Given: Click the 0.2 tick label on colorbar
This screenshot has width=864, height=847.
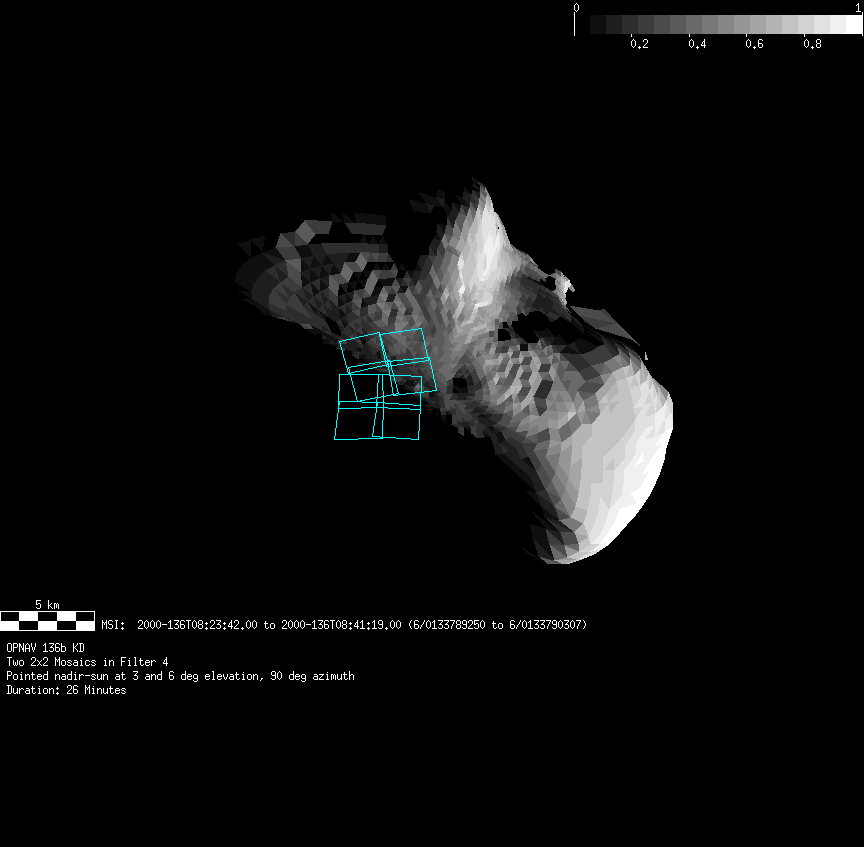Looking at the screenshot, I should tap(639, 44).
